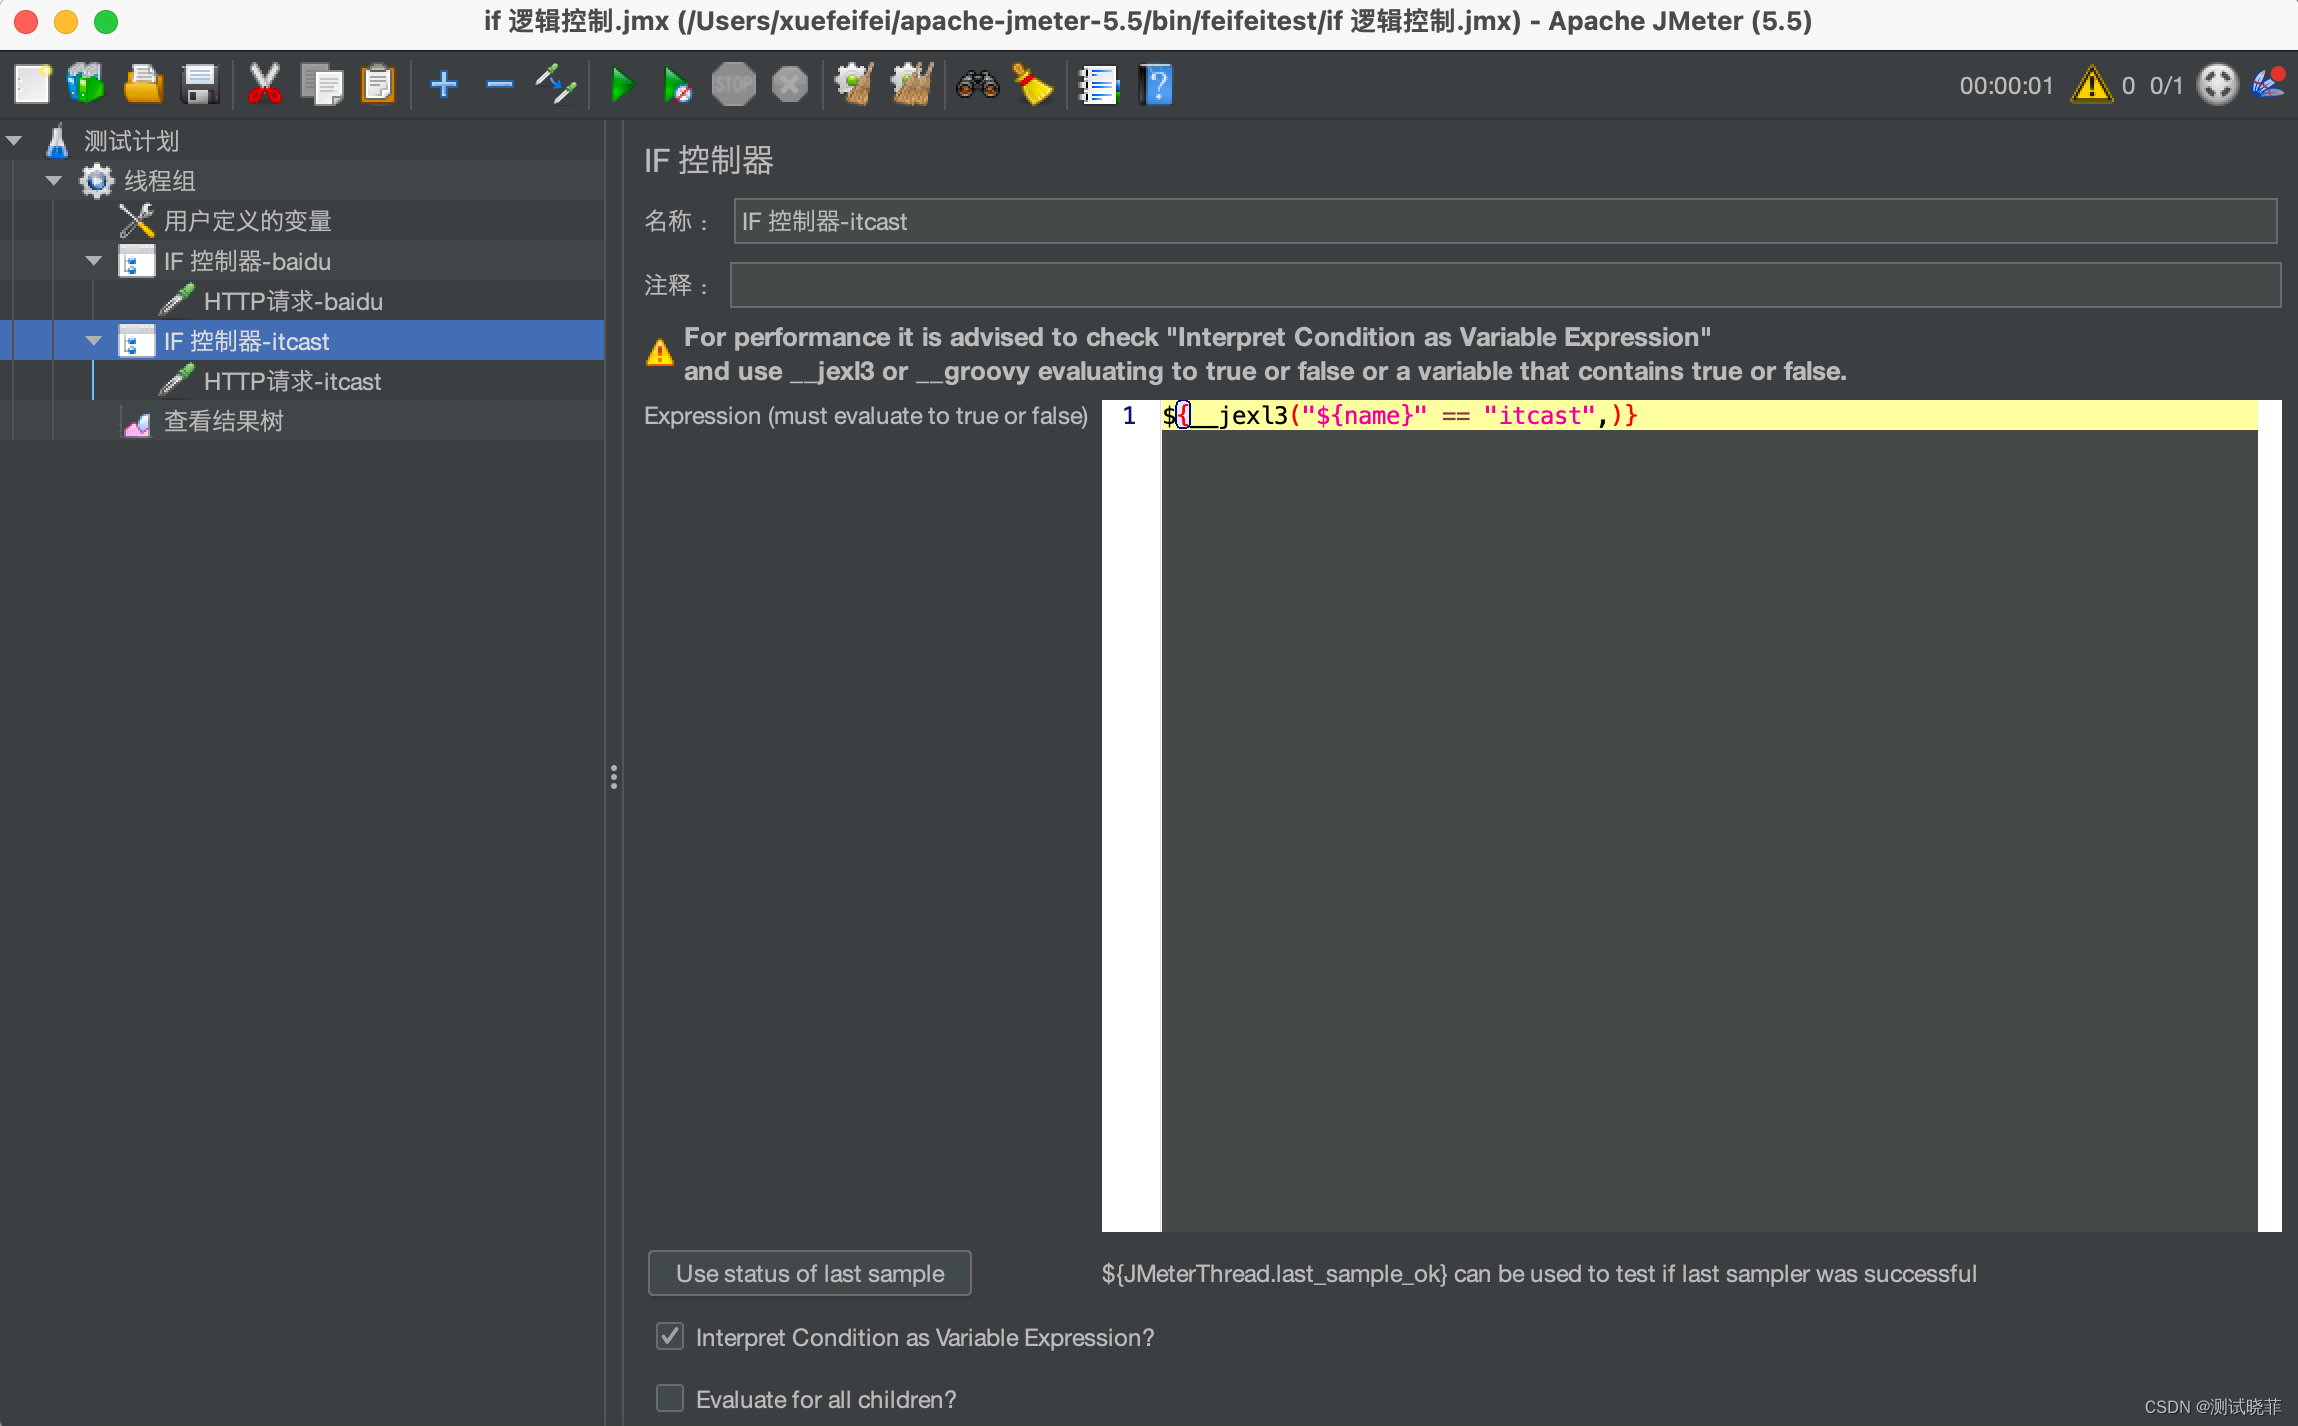
Task: Click the 00:00:01 elapsed time text
Action: 2006,86
